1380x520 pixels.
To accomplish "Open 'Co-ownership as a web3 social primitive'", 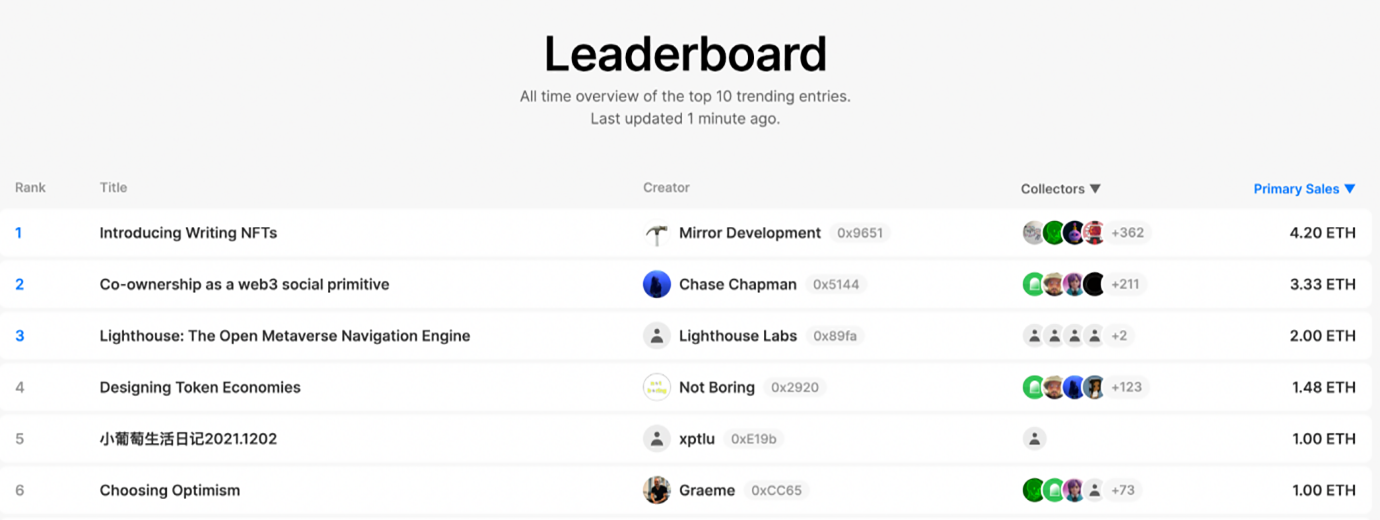I will (244, 285).
